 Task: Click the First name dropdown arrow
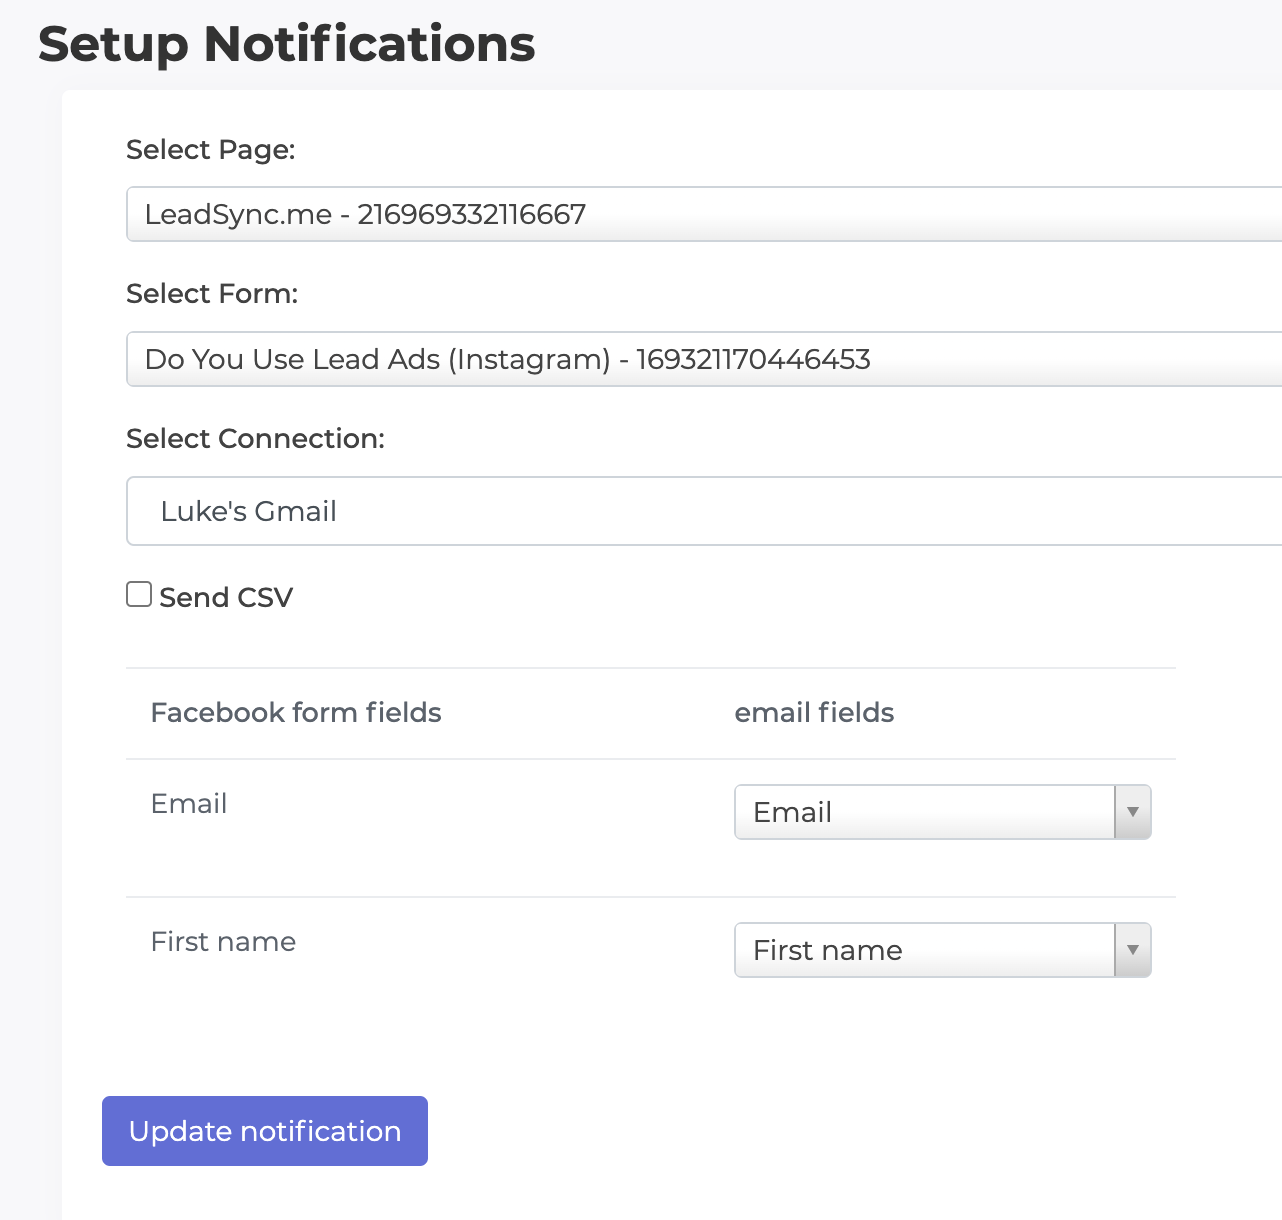(x=1132, y=950)
